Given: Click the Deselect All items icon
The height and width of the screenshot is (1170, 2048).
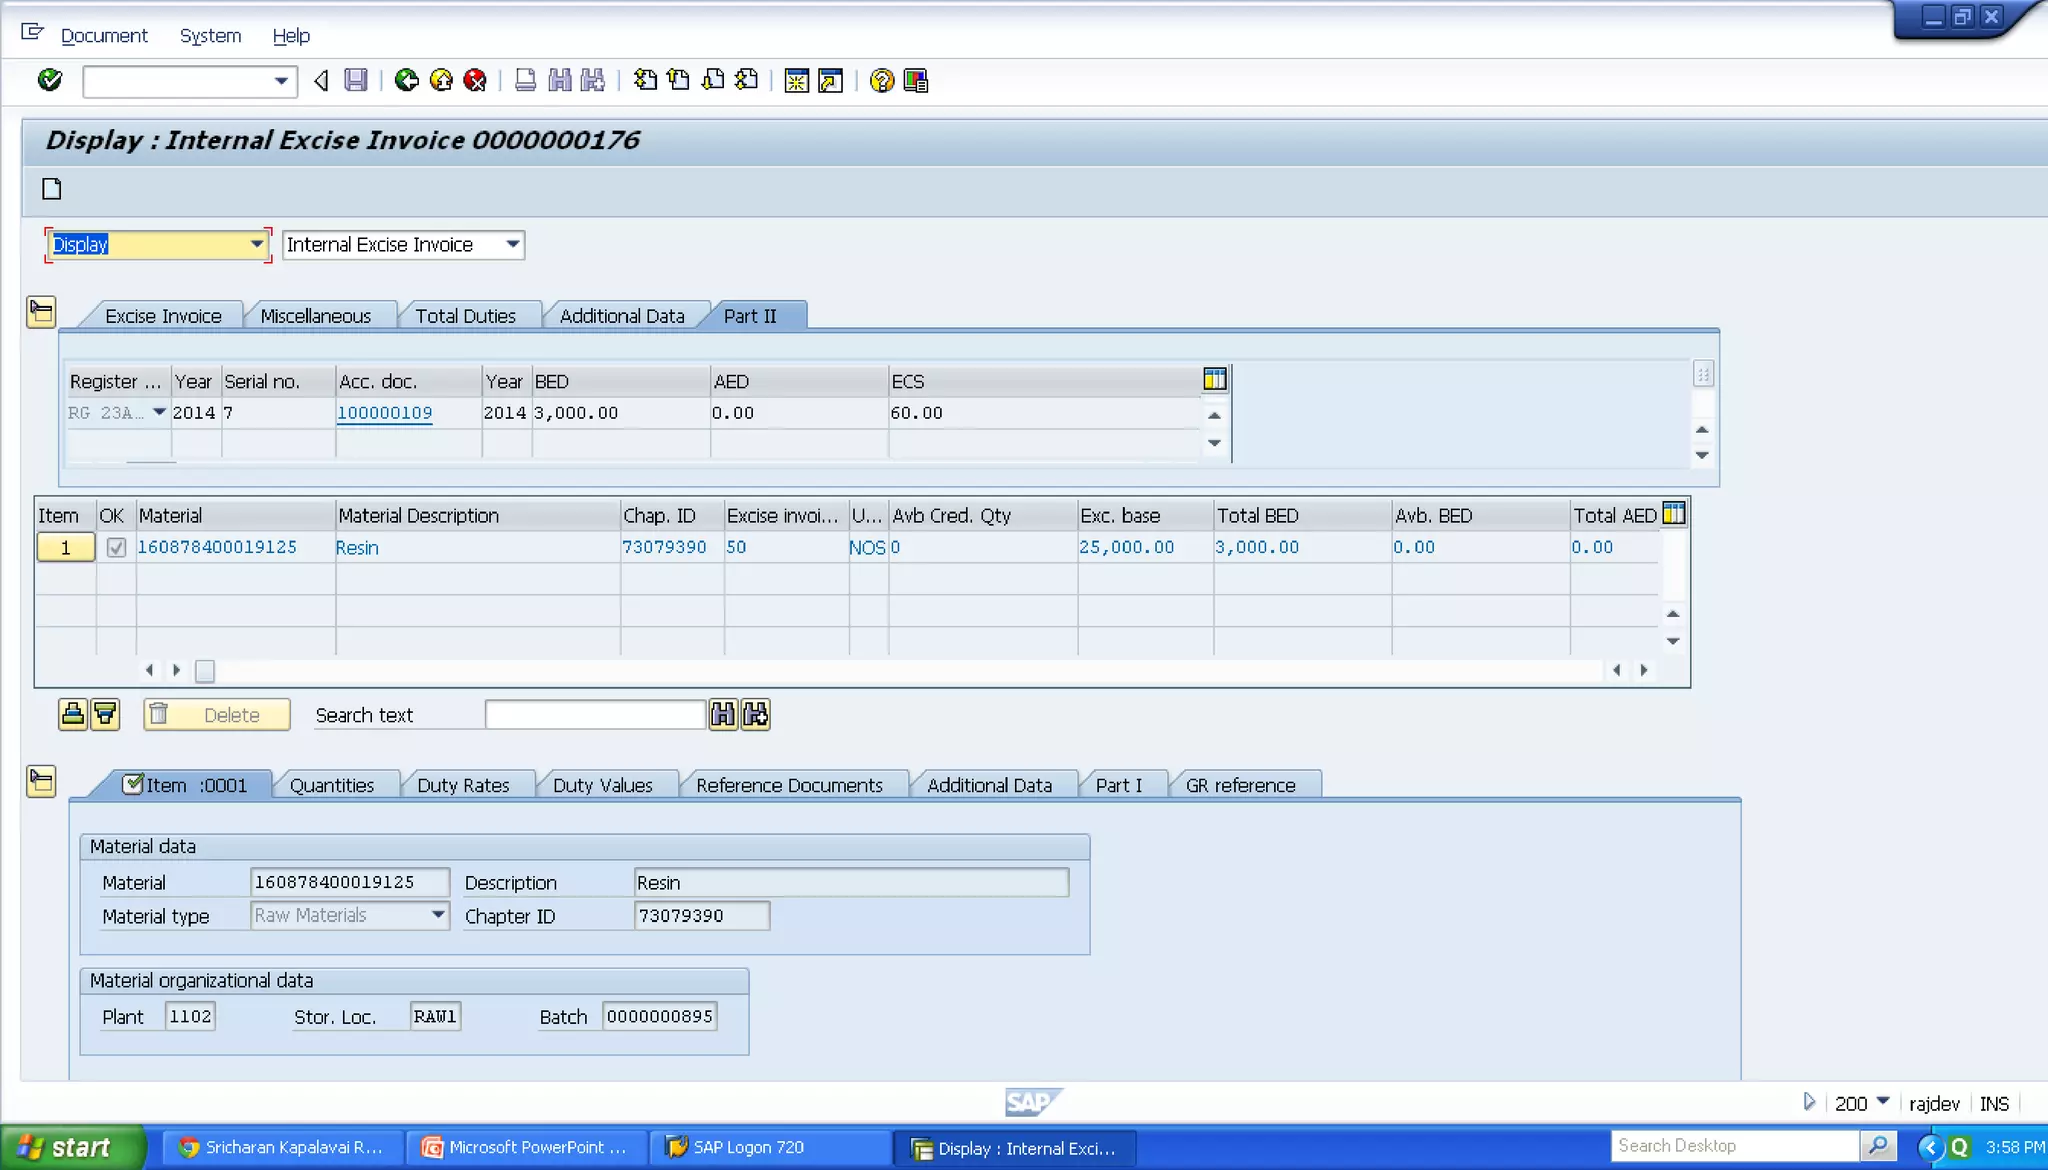Looking at the screenshot, I should pyautogui.click(x=105, y=714).
